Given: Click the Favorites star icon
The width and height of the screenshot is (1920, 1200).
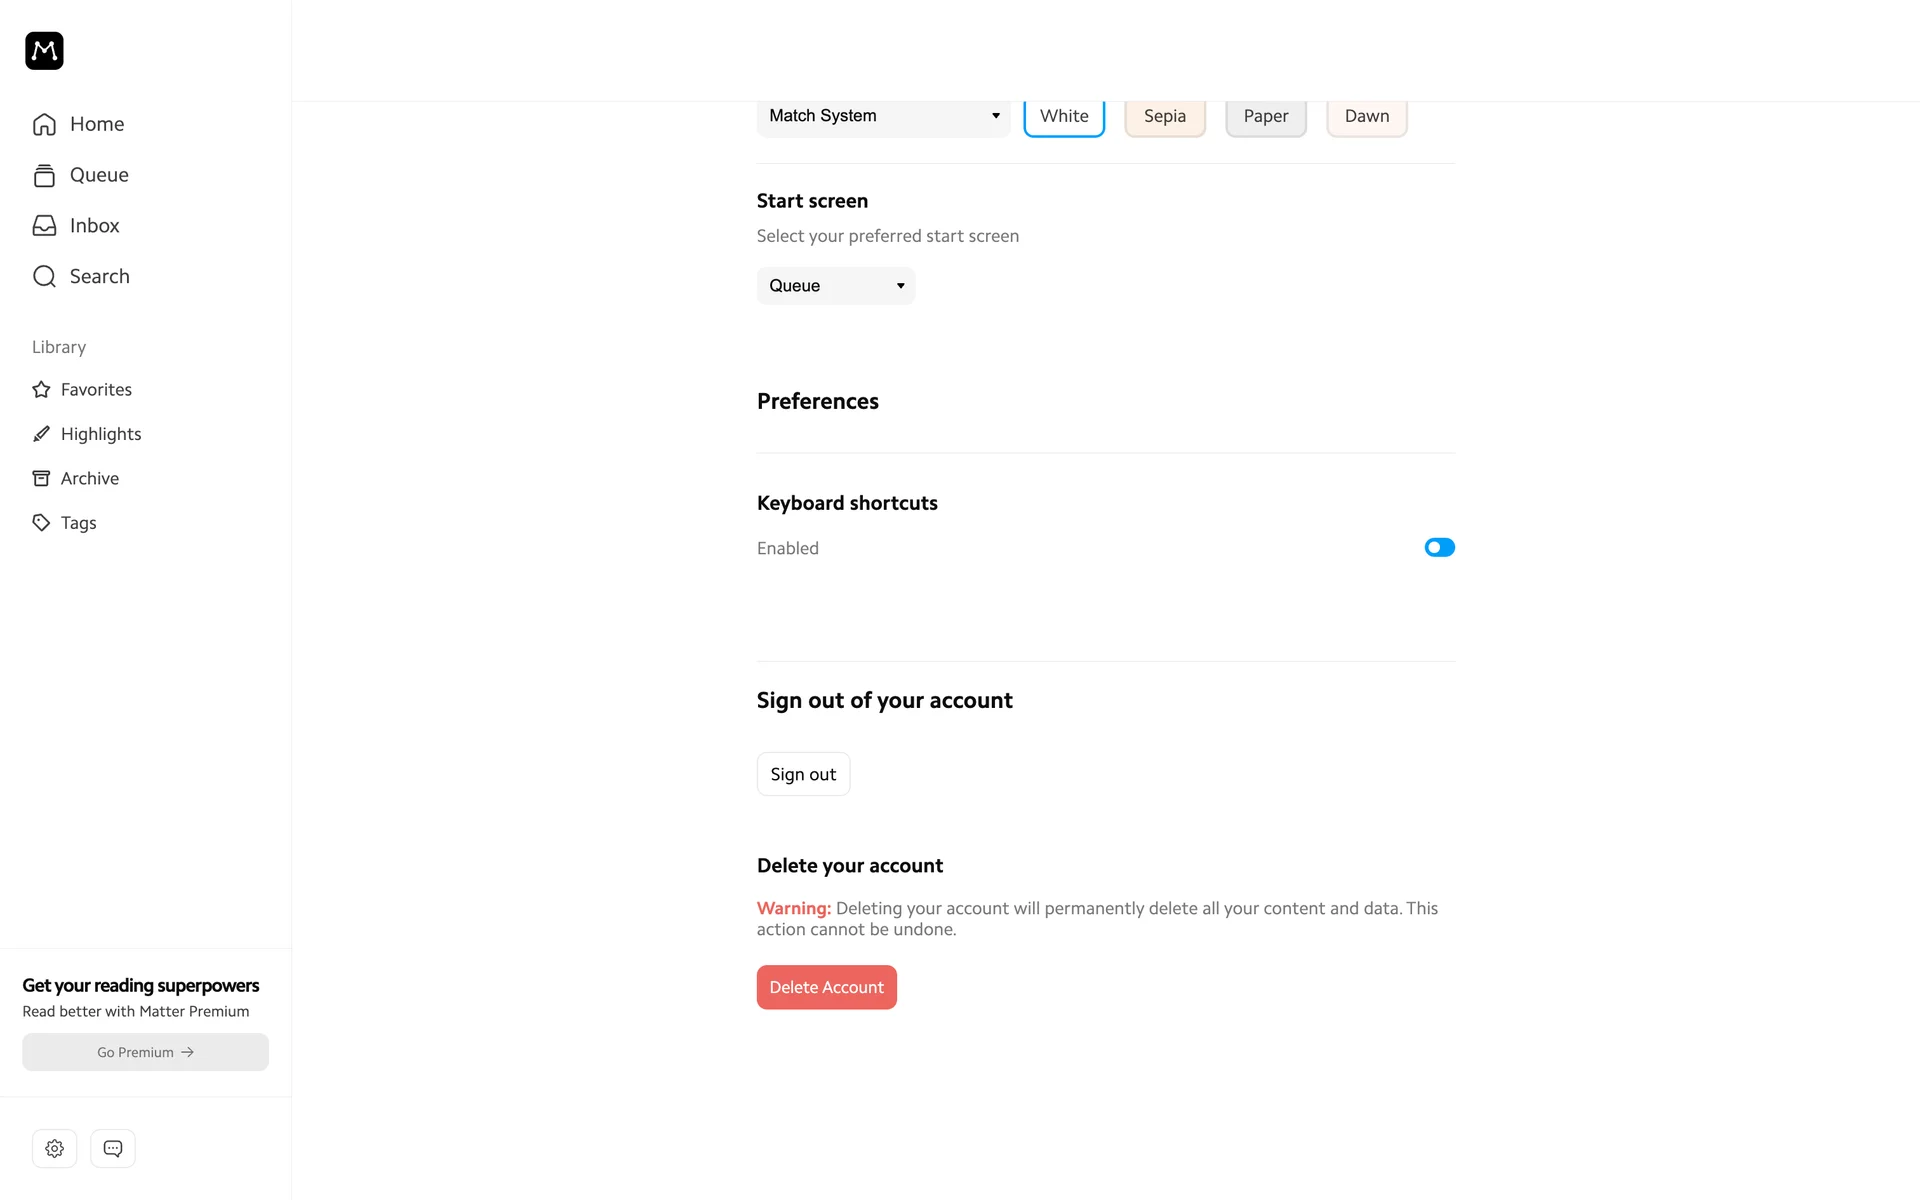Looking at the screenshot, I should tap(41, 390).
